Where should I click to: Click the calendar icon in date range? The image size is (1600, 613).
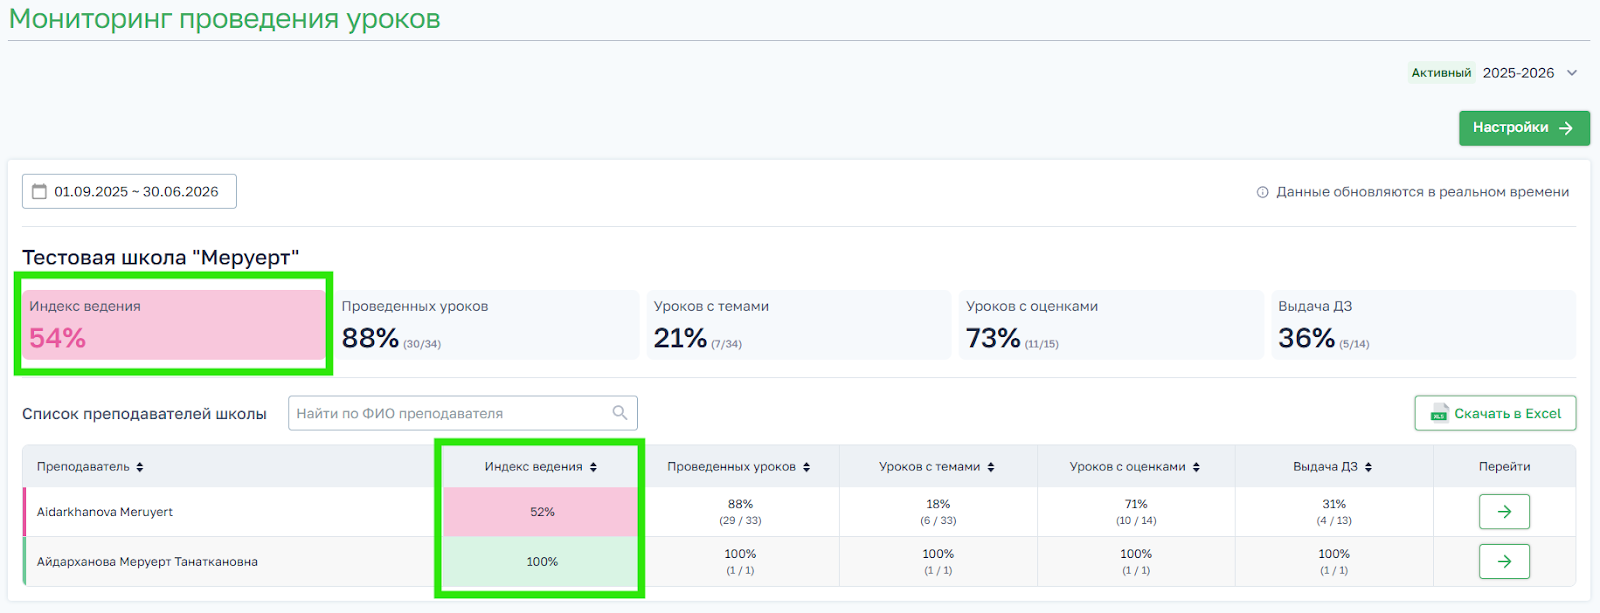click(x=40, y=192)
